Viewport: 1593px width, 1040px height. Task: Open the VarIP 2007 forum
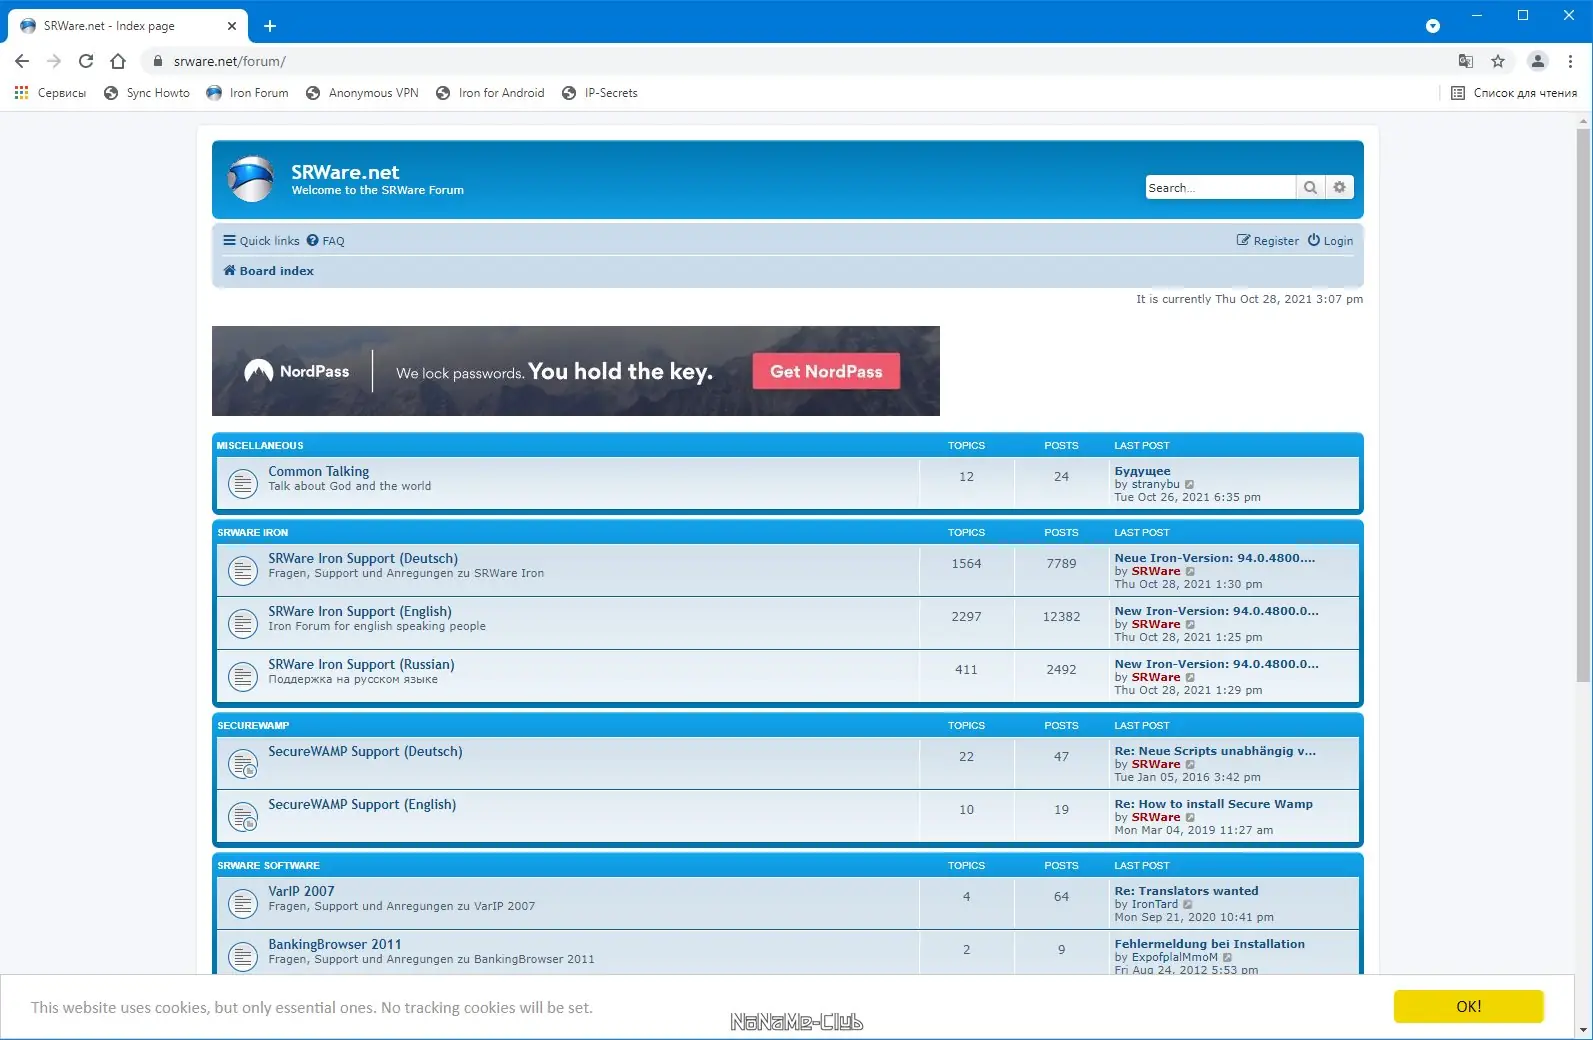[x=301, y=891]
